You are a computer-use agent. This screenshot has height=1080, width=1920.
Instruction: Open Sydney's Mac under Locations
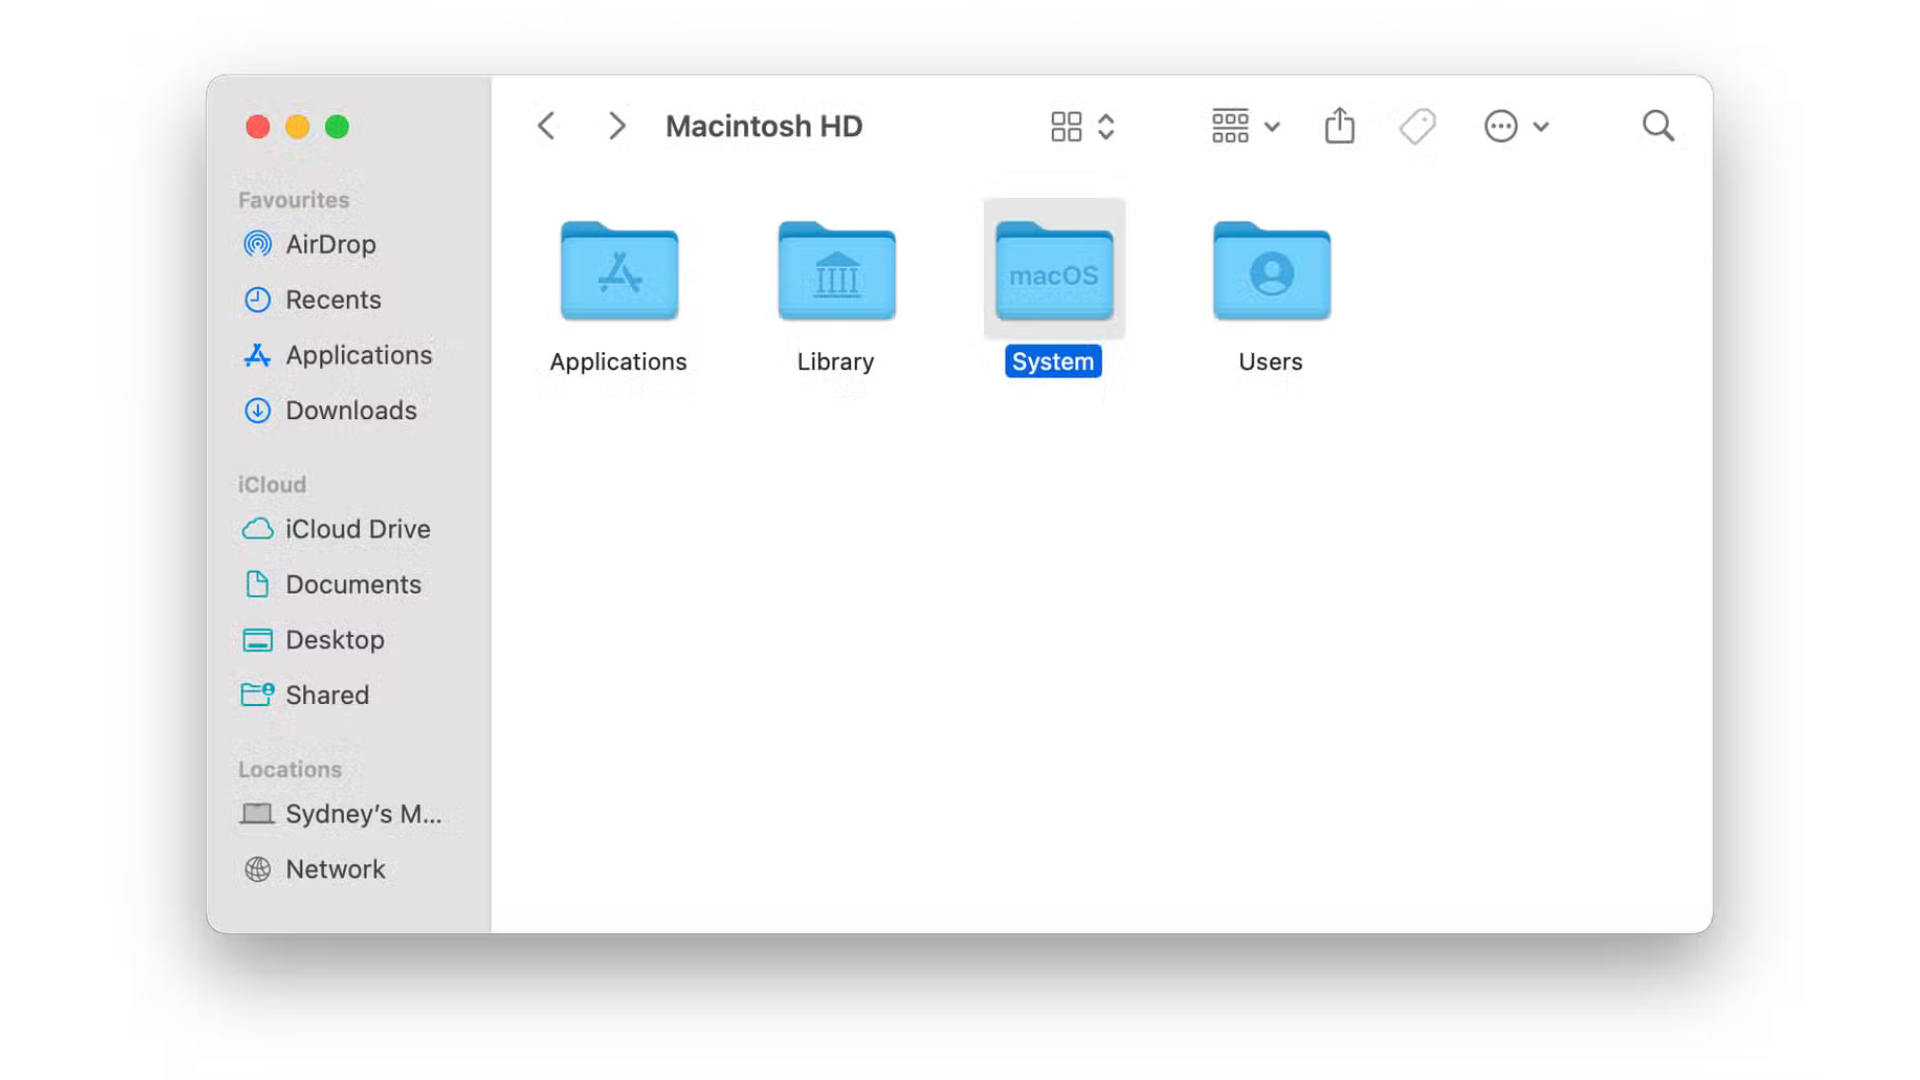[x=362, y=814]
